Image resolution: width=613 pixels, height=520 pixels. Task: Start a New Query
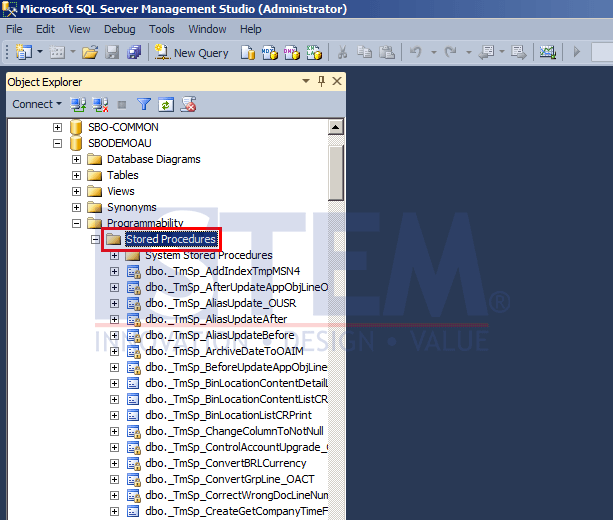192,52
